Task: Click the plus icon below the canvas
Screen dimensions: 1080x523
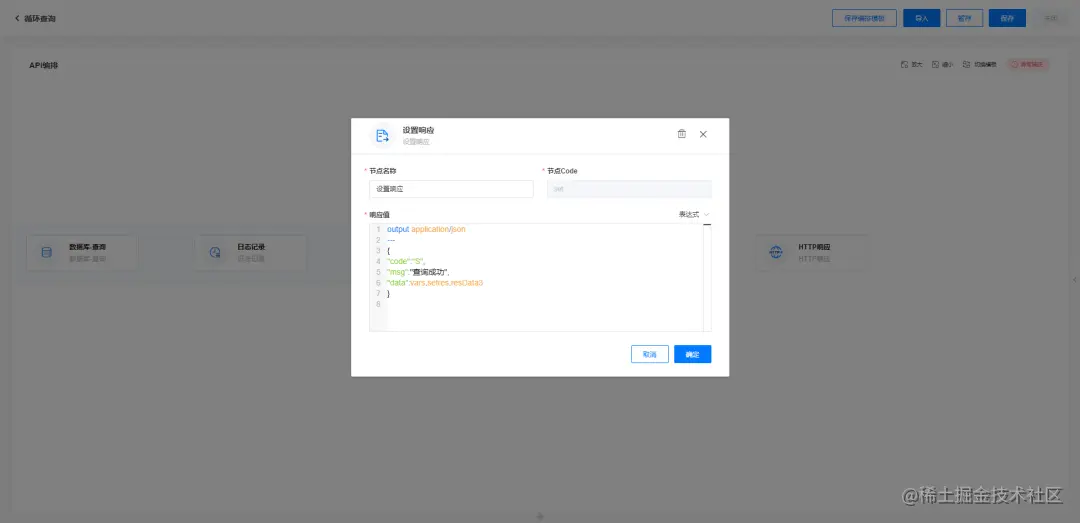Action: [x=540, y=516]
